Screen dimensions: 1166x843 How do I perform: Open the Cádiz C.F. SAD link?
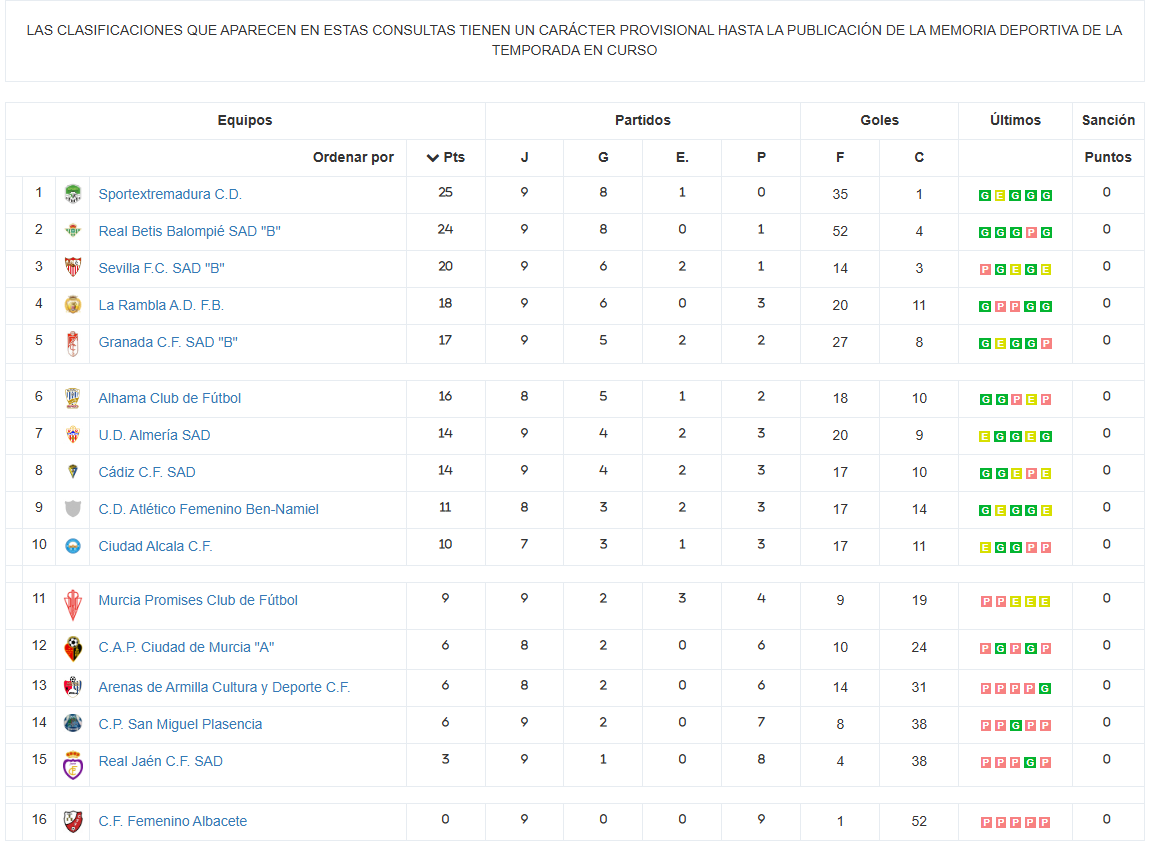coord(147,473)
